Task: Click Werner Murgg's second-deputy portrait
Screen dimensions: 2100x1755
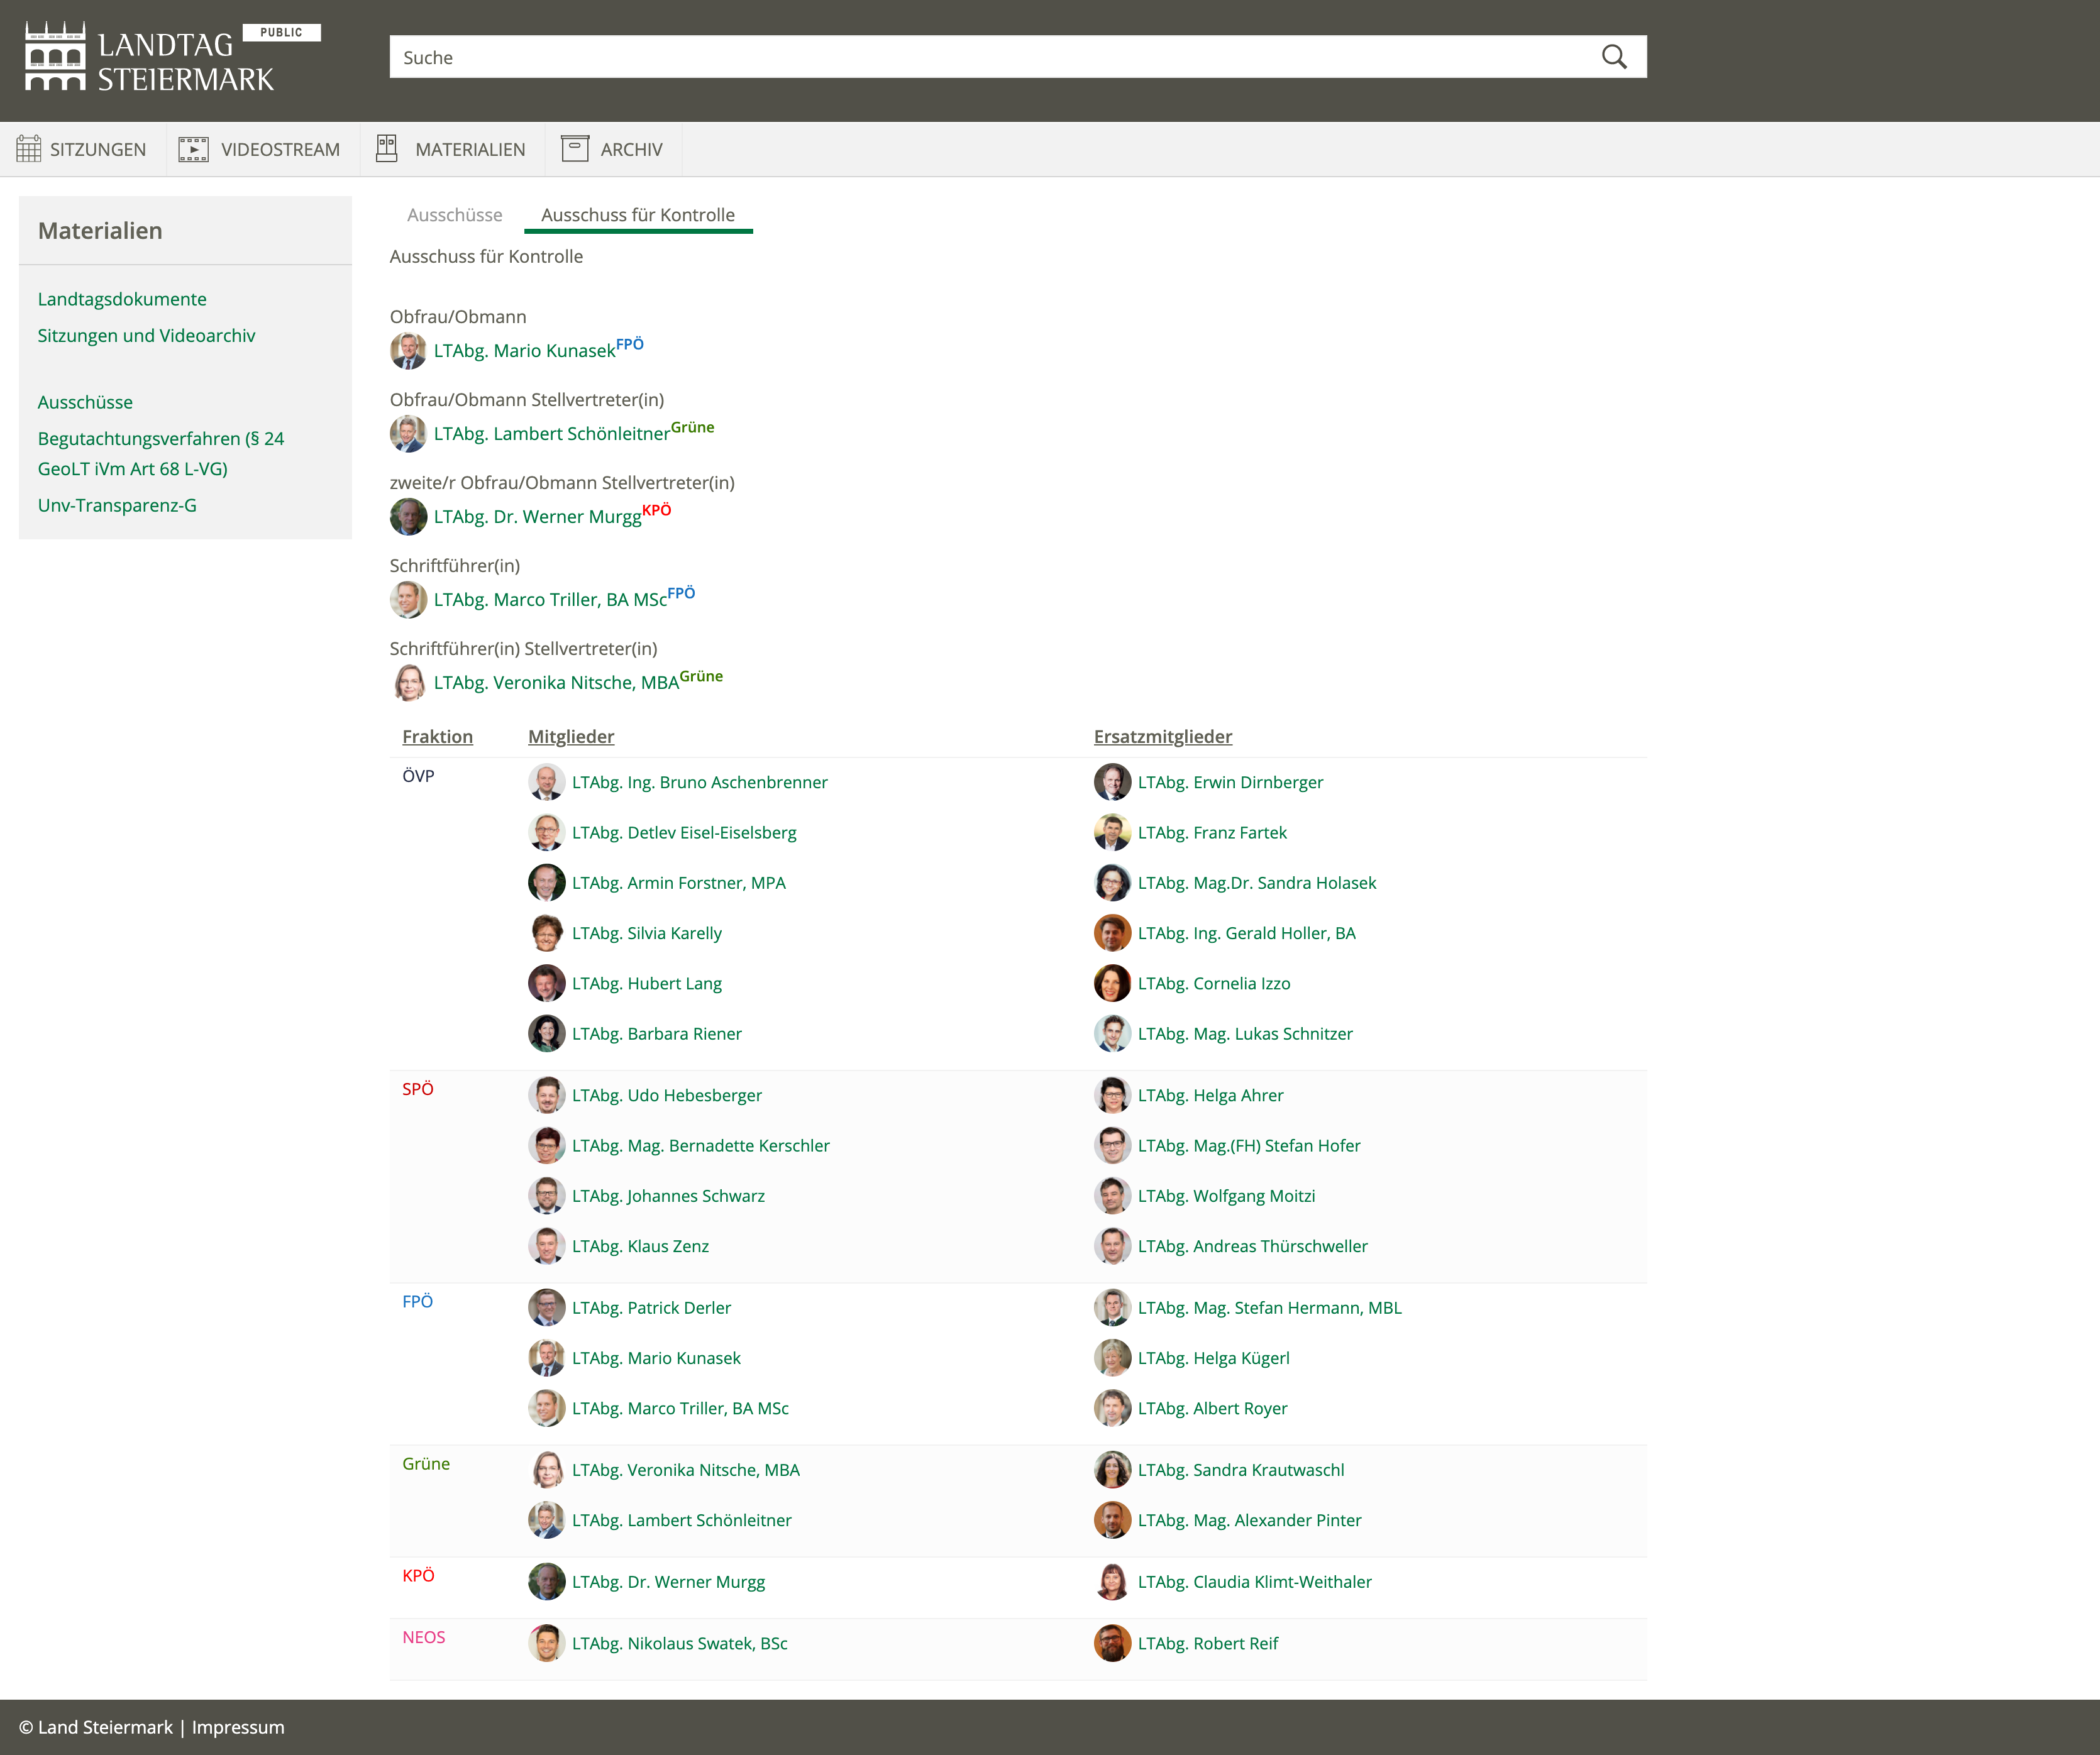Action: [408, 517]
